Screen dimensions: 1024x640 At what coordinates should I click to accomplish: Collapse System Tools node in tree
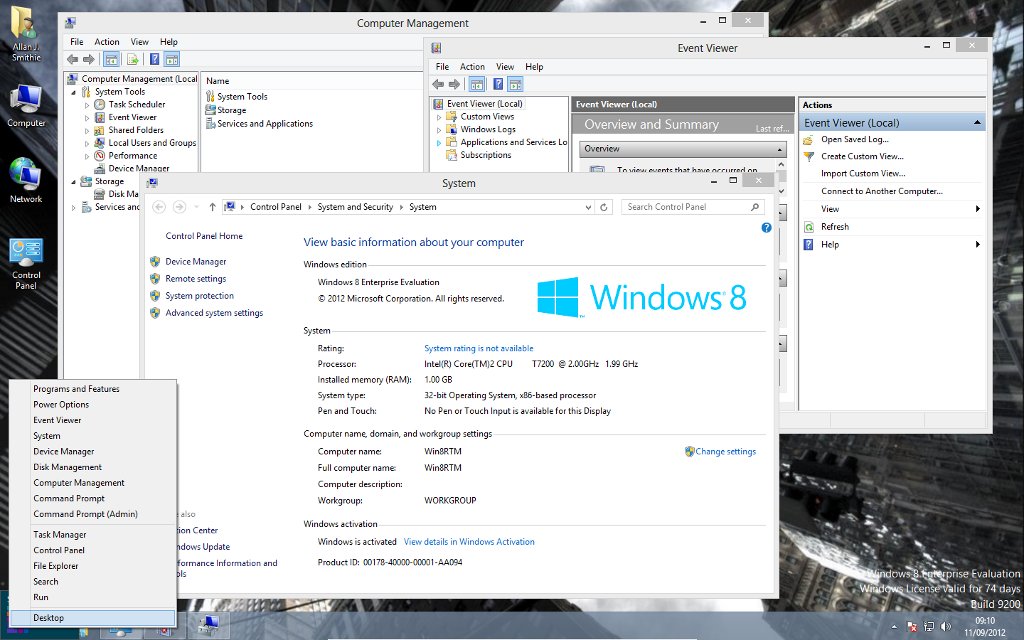pos(74,92)
